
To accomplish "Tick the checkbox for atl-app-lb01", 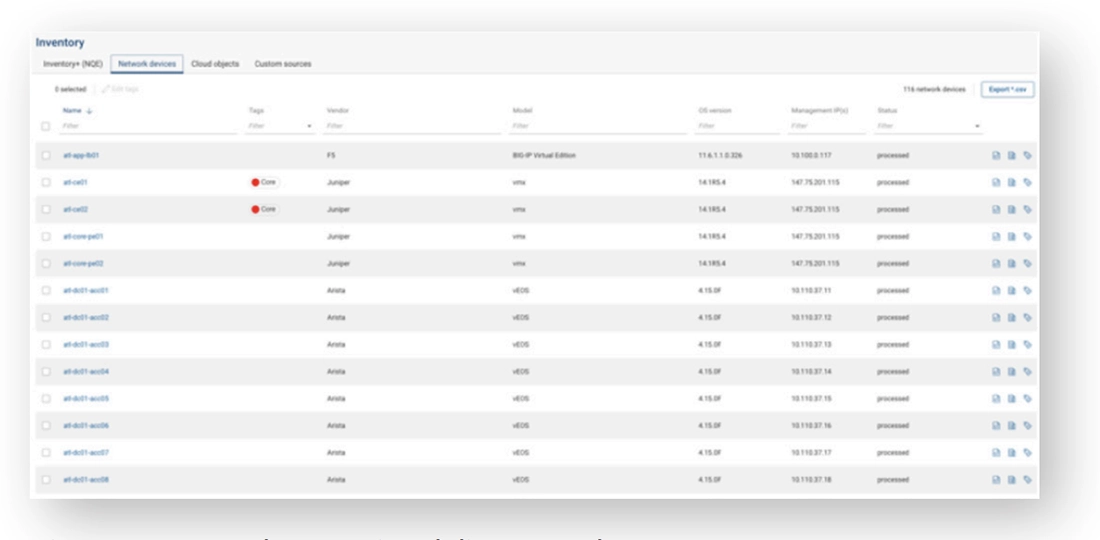I will click(x=46, y=156).
